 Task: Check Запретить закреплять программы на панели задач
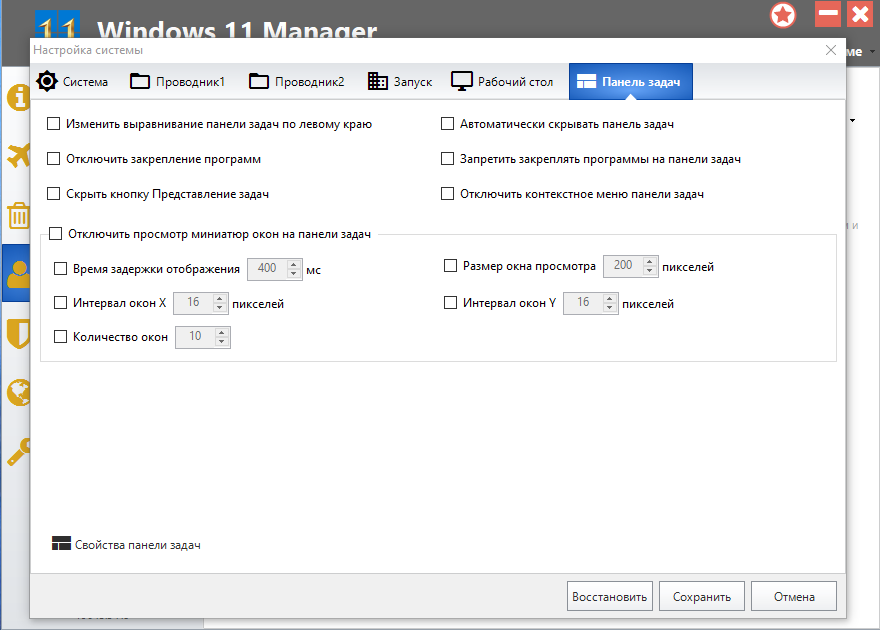tap(447, 159)
